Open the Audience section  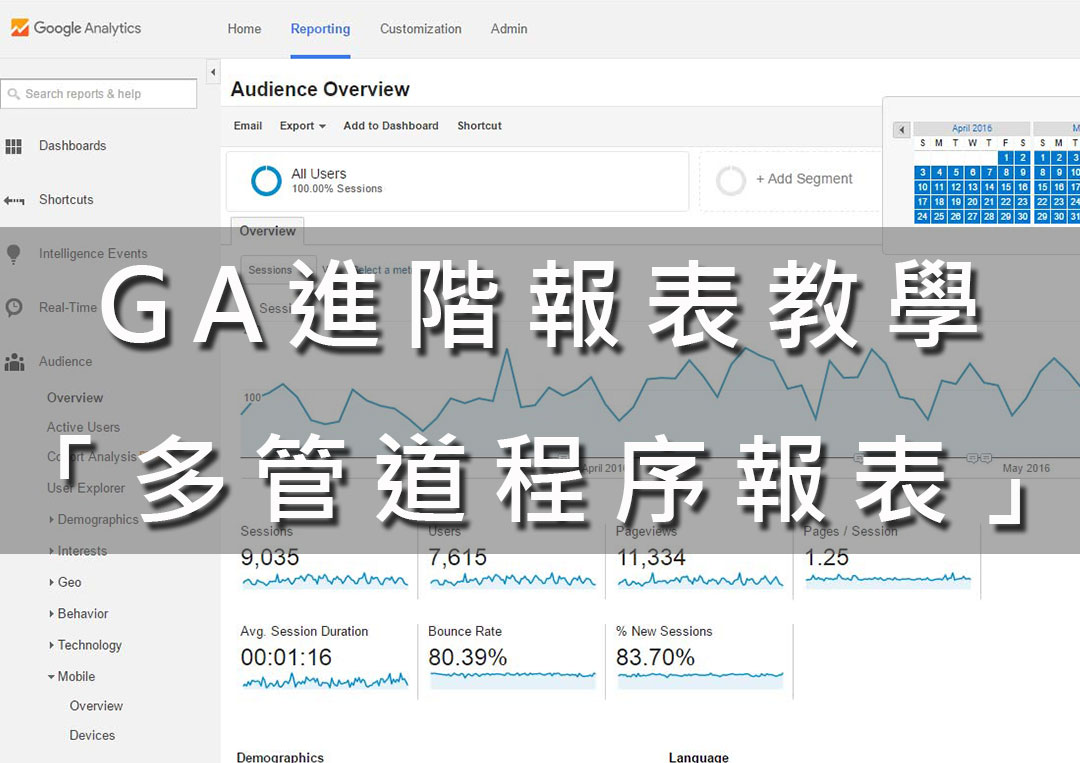(65, 361)
